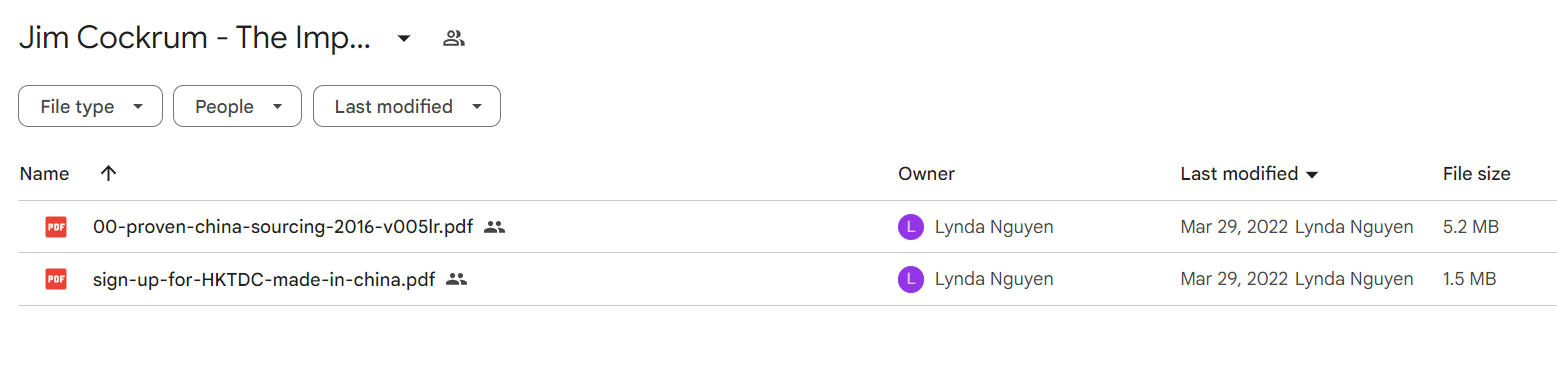Open 00-proven-china-sourcing-2016-v005lr.pdf file
This screenshot has width=1557, height=373.
283,227
